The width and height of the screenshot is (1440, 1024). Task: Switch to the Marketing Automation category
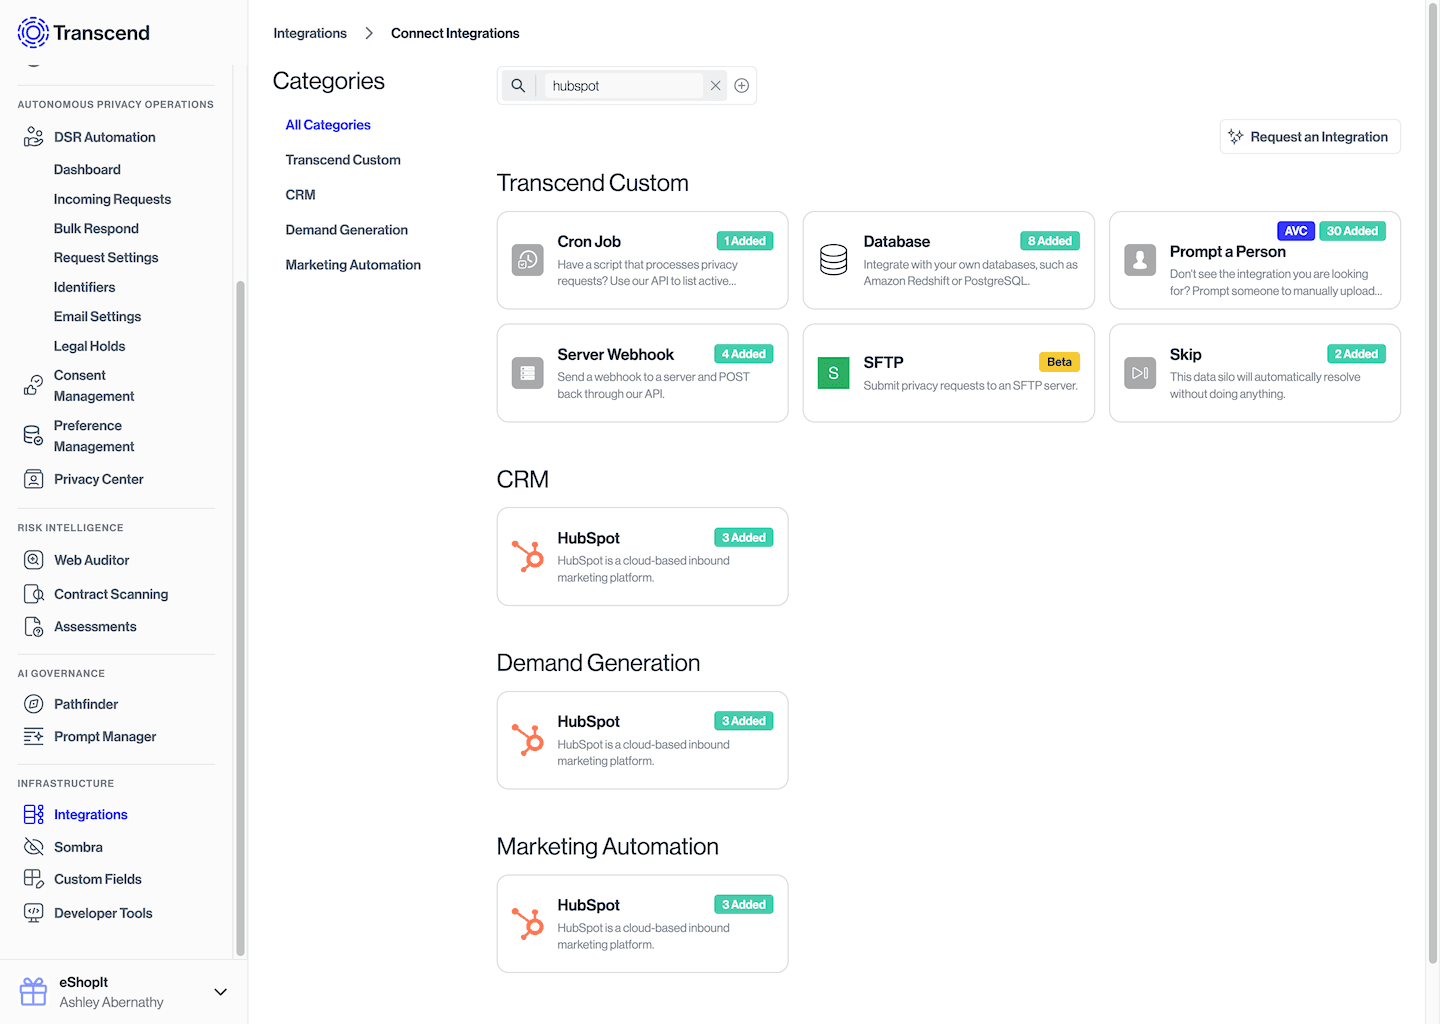[x=353, y=264]
